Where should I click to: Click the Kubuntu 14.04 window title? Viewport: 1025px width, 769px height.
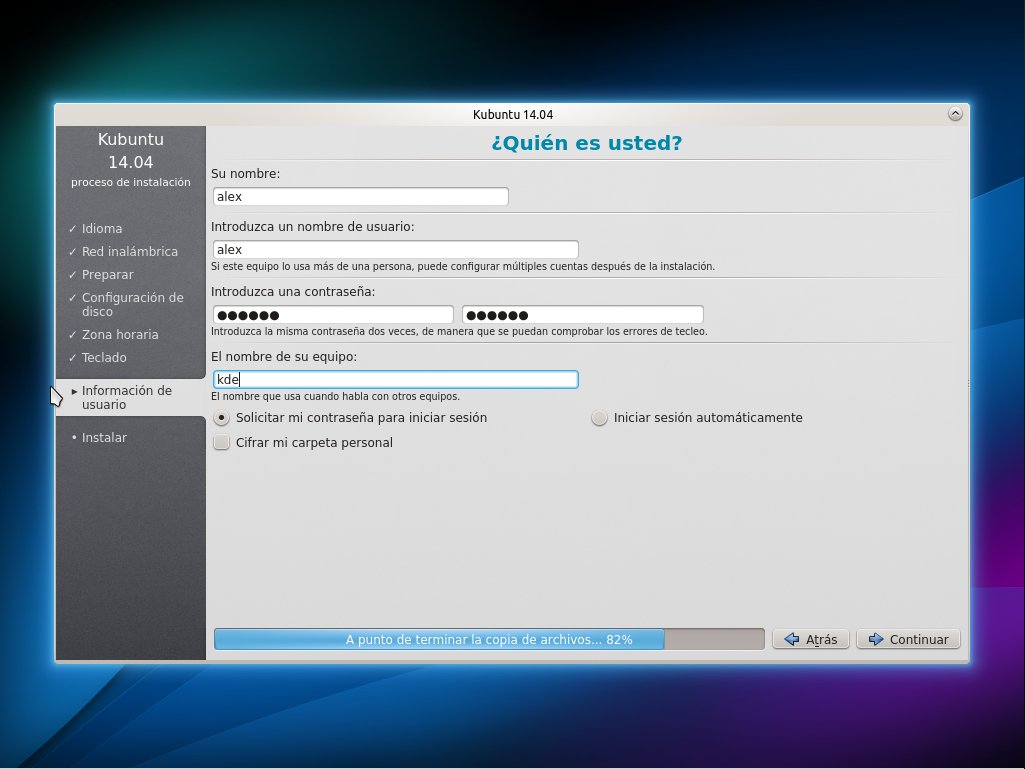(512, 114)
